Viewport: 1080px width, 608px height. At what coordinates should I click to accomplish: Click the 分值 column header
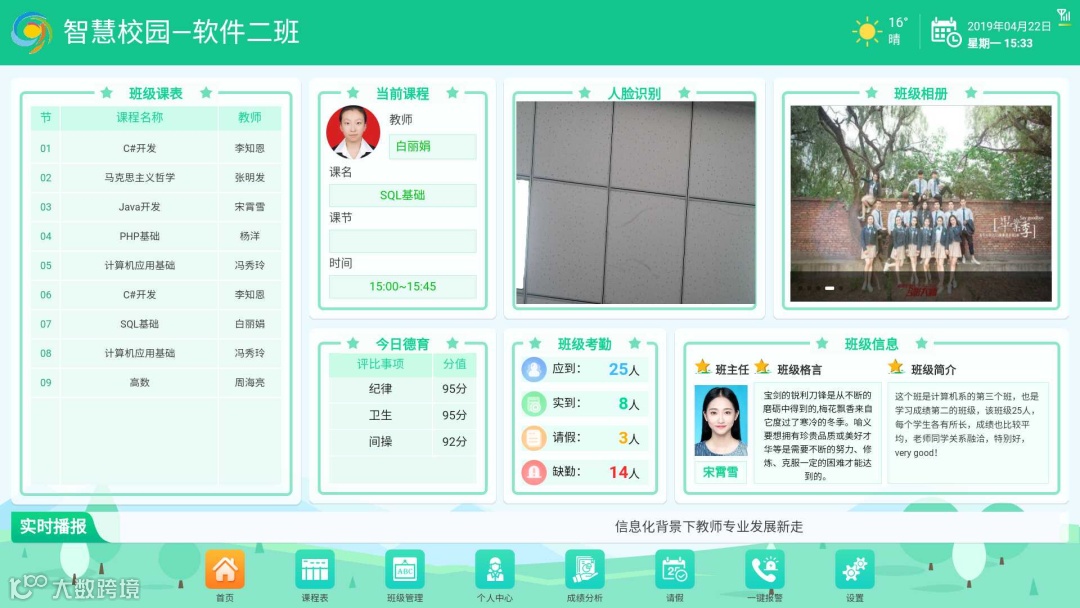[x=455, y=364]
